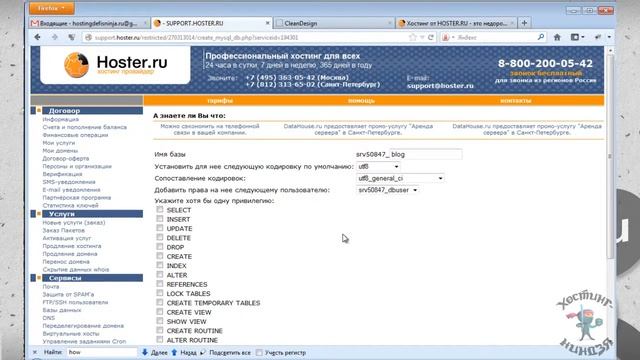The height and width of the screenshot is (360, 640).
Task: Check the SHOW VIEW privilege
Action: [x=160, y=321]
